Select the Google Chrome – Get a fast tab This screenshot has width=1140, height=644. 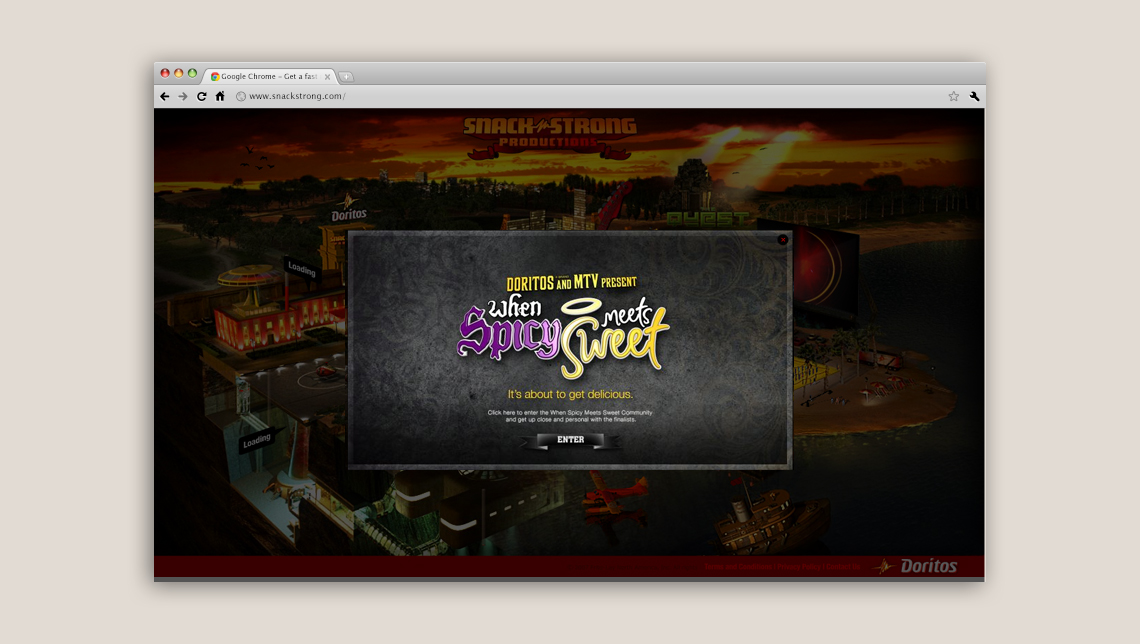click(x=268, y=76)
